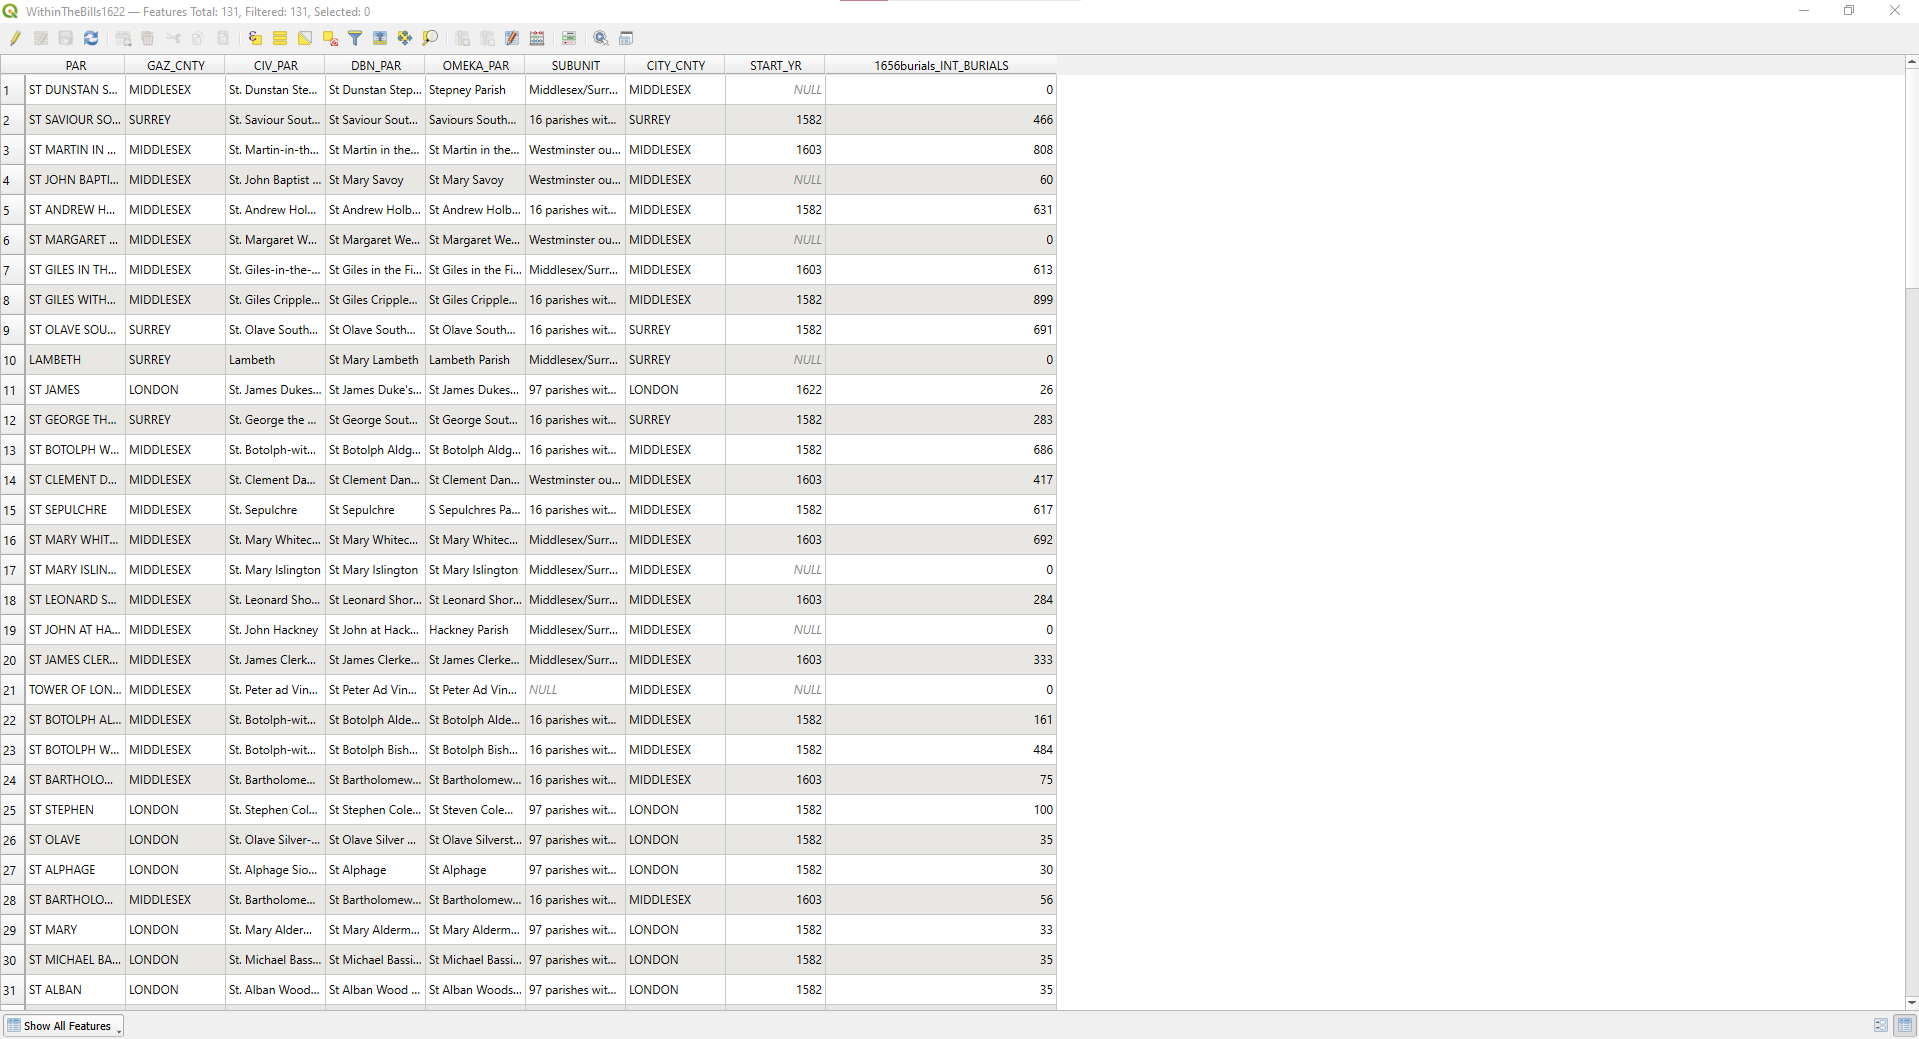The width and height of the screenshot is (1919, 1039).
Task: Toggle editing mode with the pencil icon
Action: click(15, 38)
